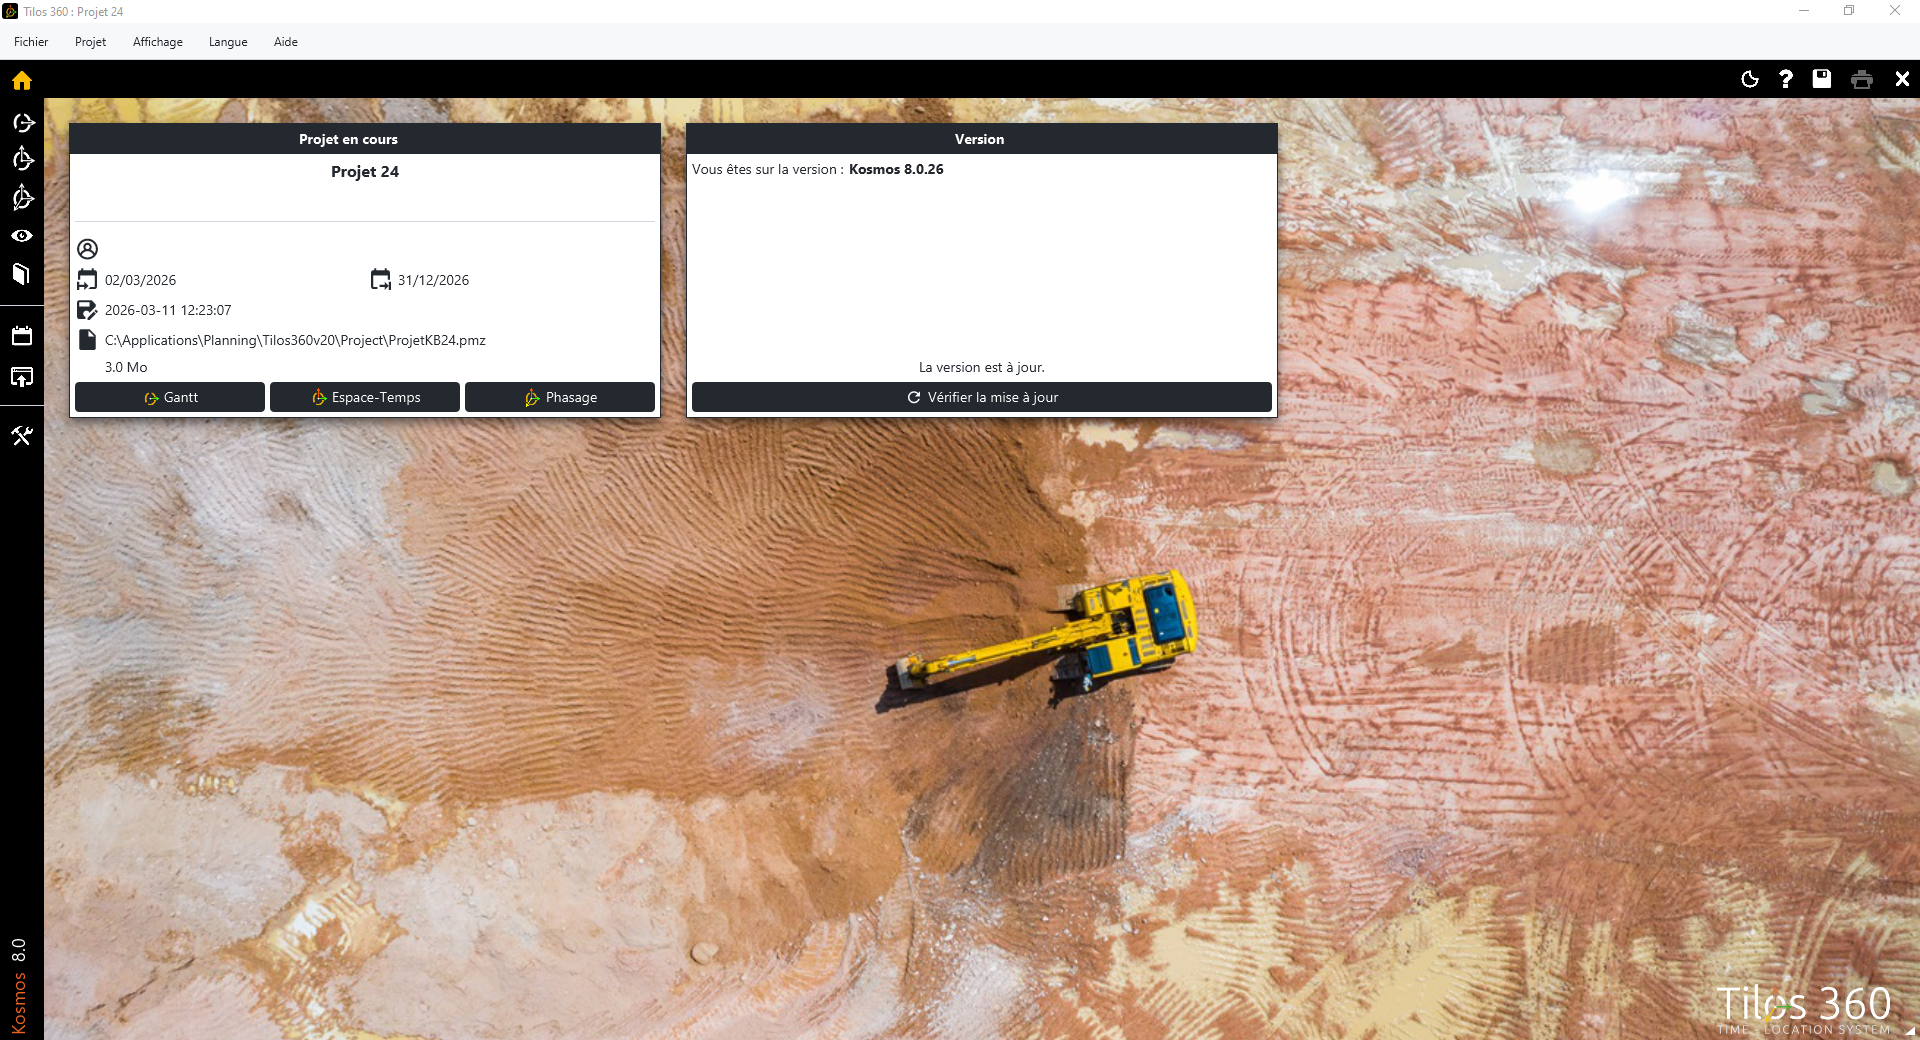Save the project with the floppy disk icon
Image resolution: width=1920 pixels, height=1040 pixels.
coord(1822,80)
